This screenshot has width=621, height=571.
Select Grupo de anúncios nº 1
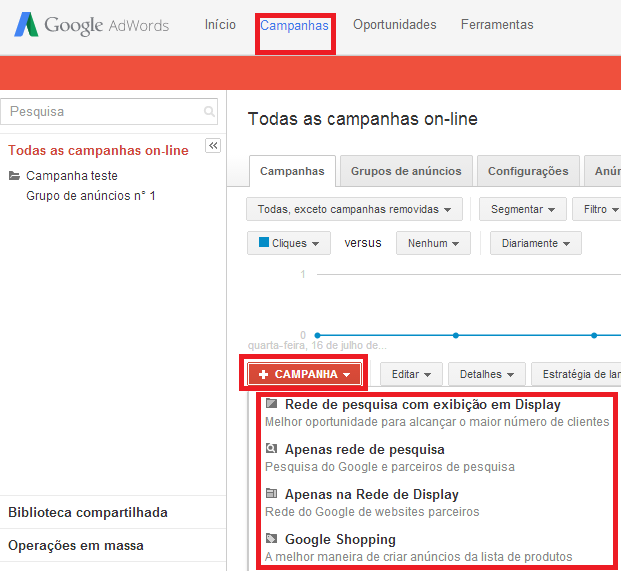(x=91, y=196)
